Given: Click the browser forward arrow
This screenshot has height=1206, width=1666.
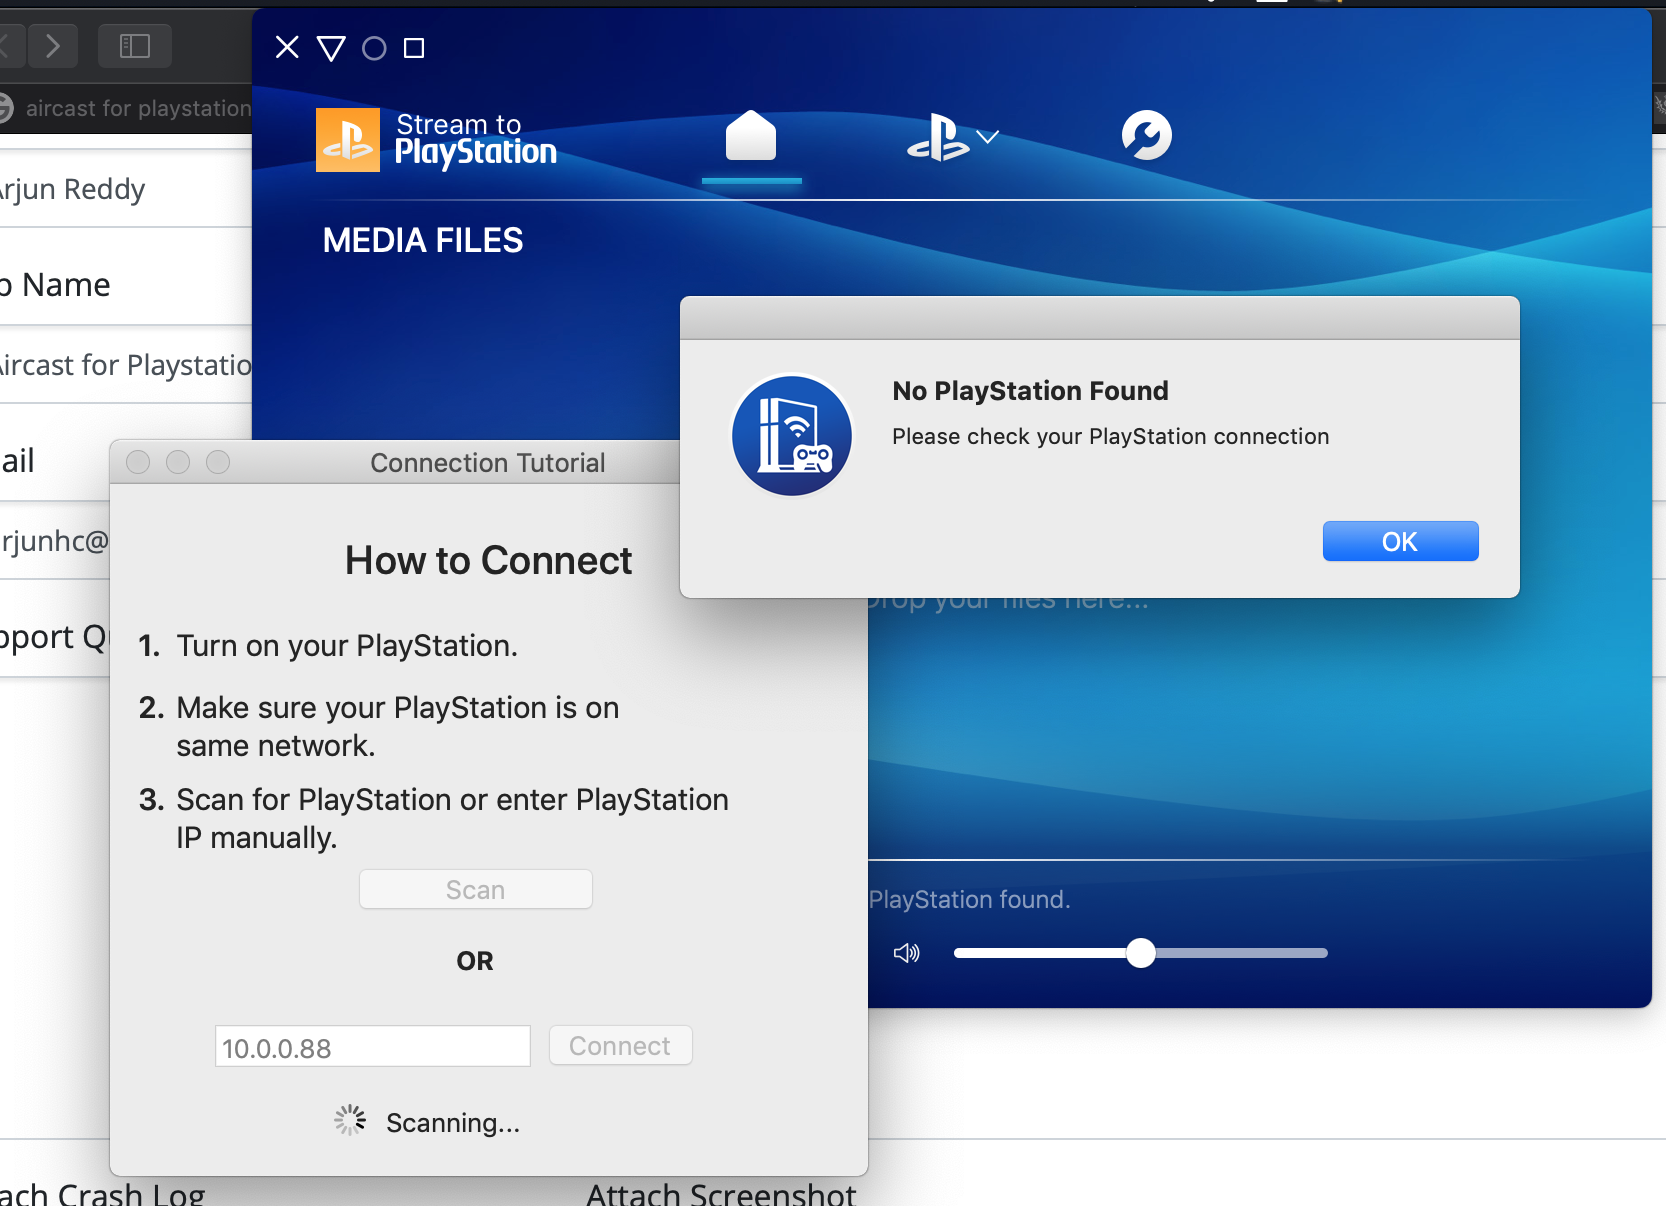Looking at the screenshot, I should [x=53, y=45].
